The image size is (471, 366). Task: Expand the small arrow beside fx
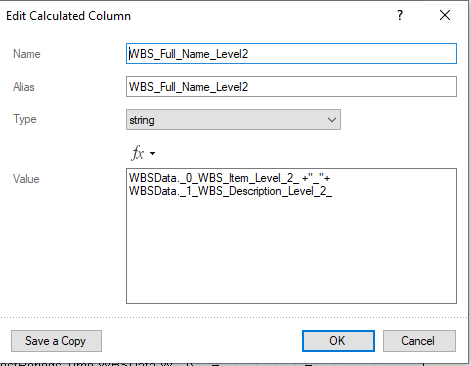pos(152,154)
